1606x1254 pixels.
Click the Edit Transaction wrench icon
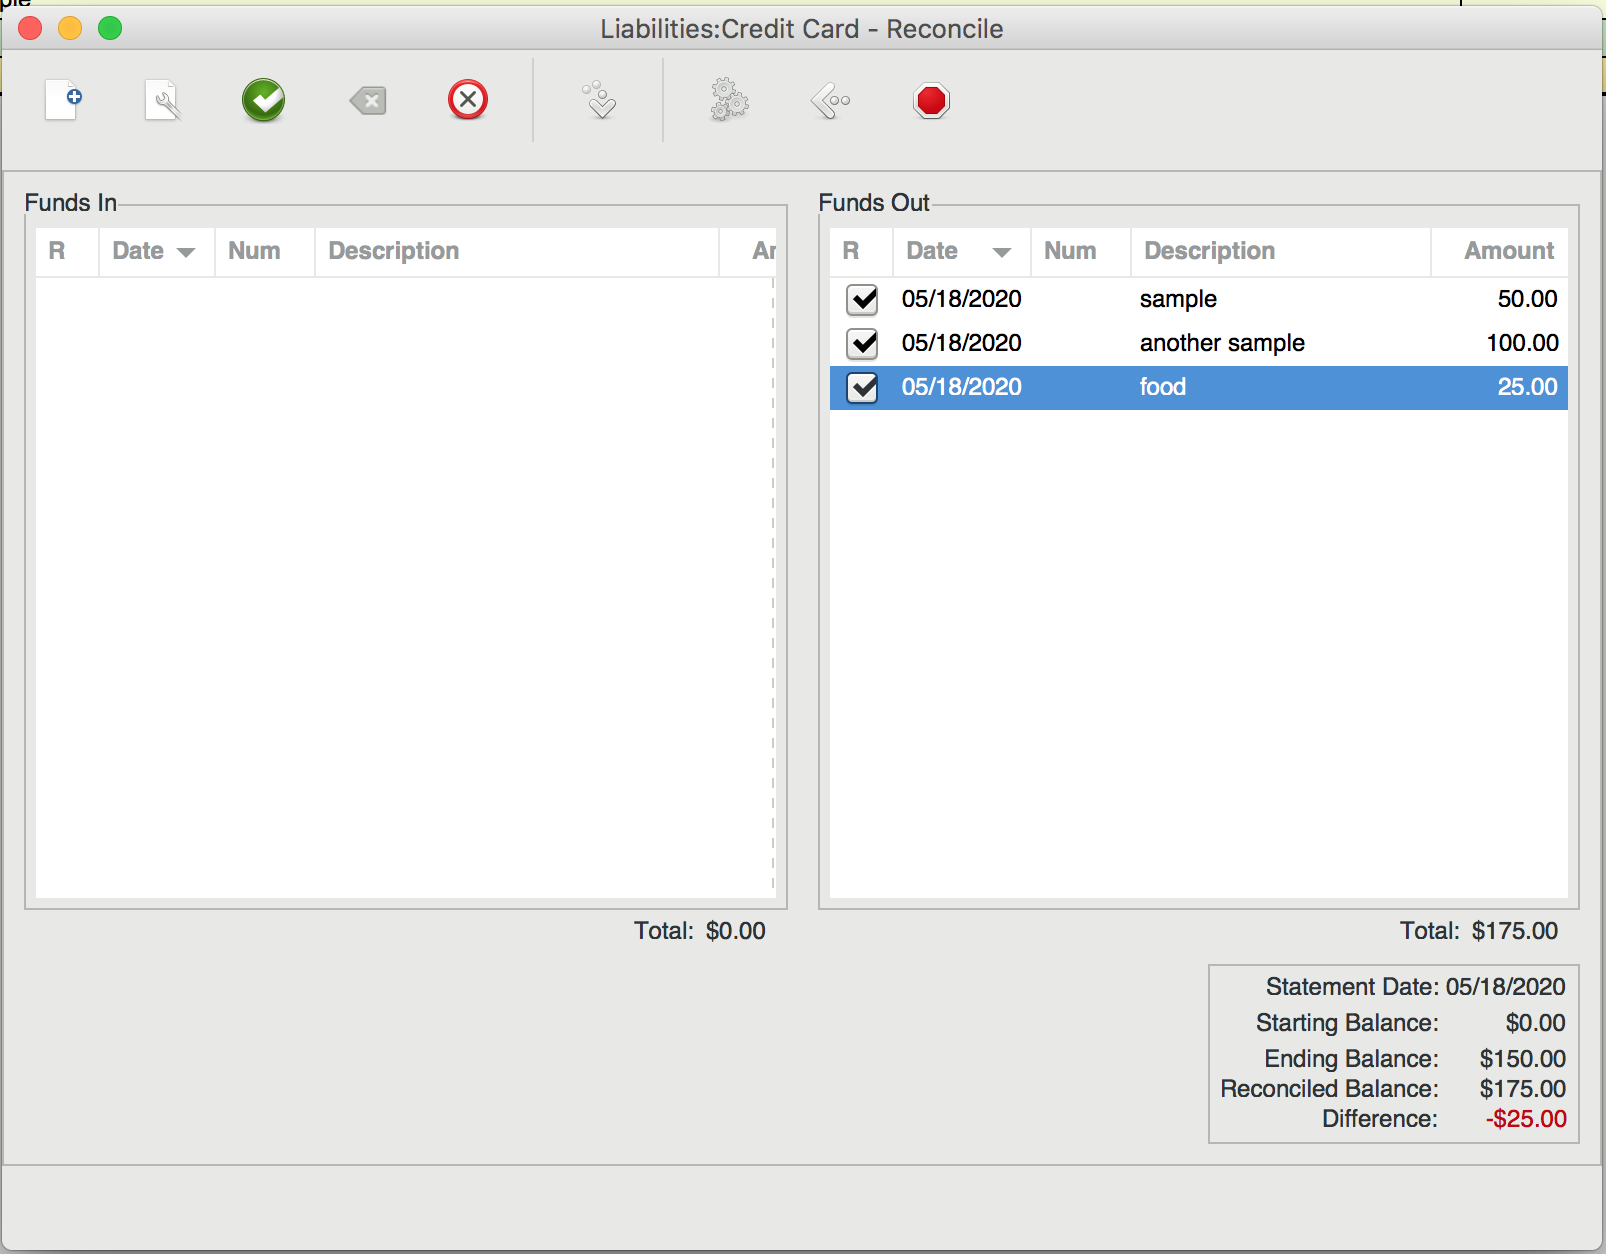tap(163, 100)
